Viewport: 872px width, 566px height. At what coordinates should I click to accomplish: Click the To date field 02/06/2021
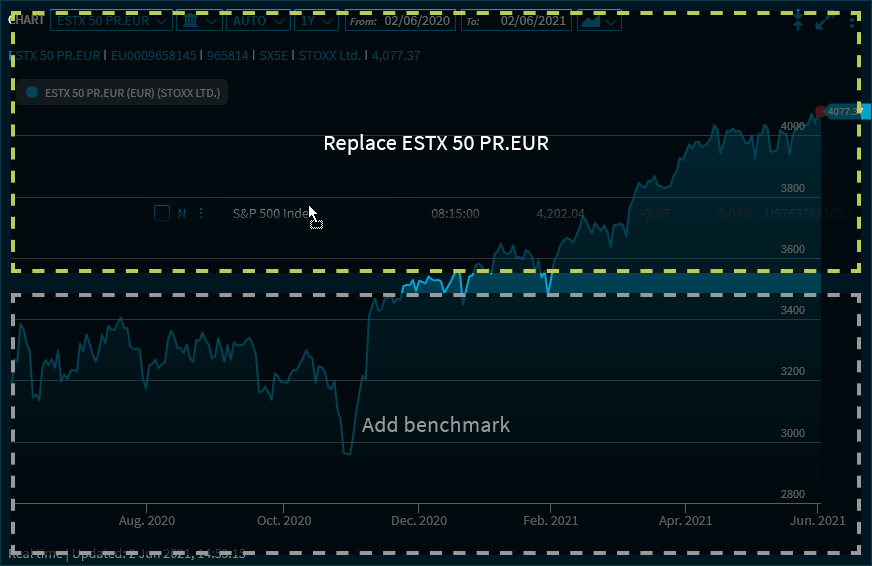point(535,21)
